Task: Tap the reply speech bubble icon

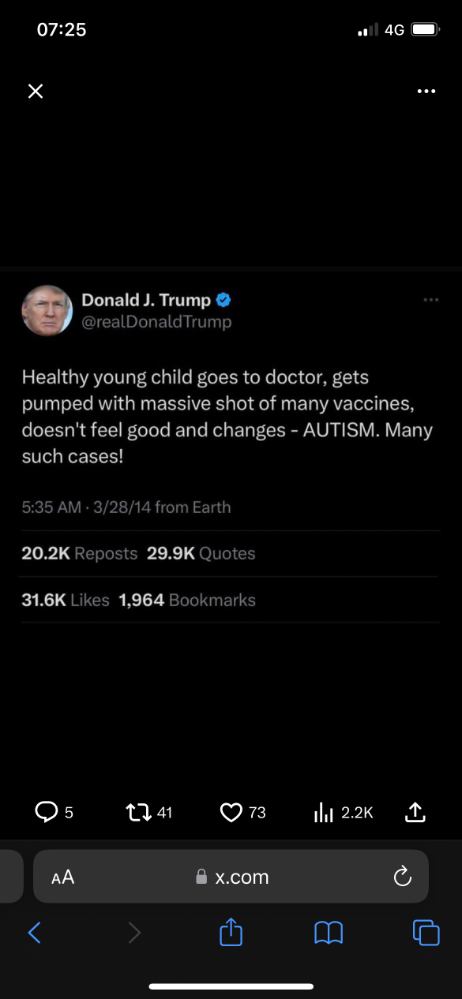Action: coord(46,812)
